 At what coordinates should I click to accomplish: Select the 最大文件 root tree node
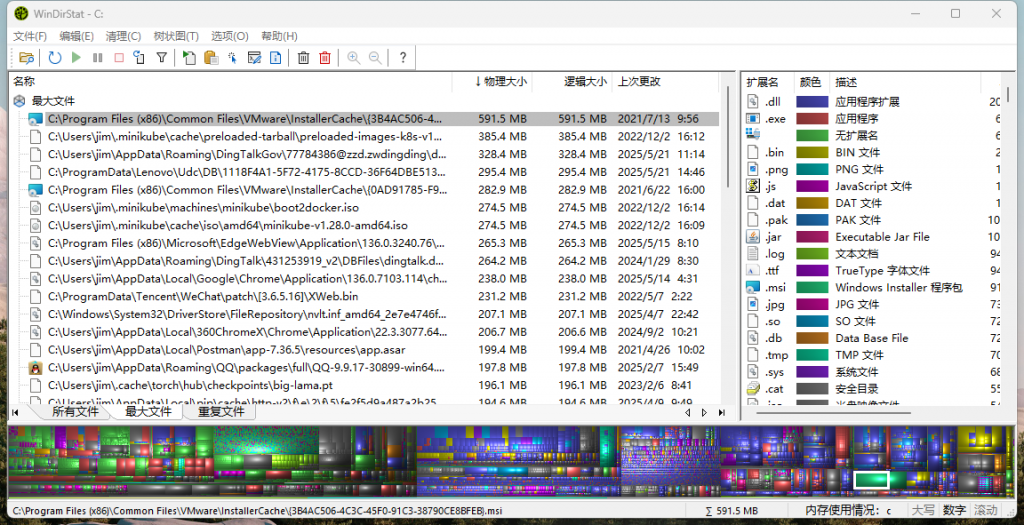[54, 101]
